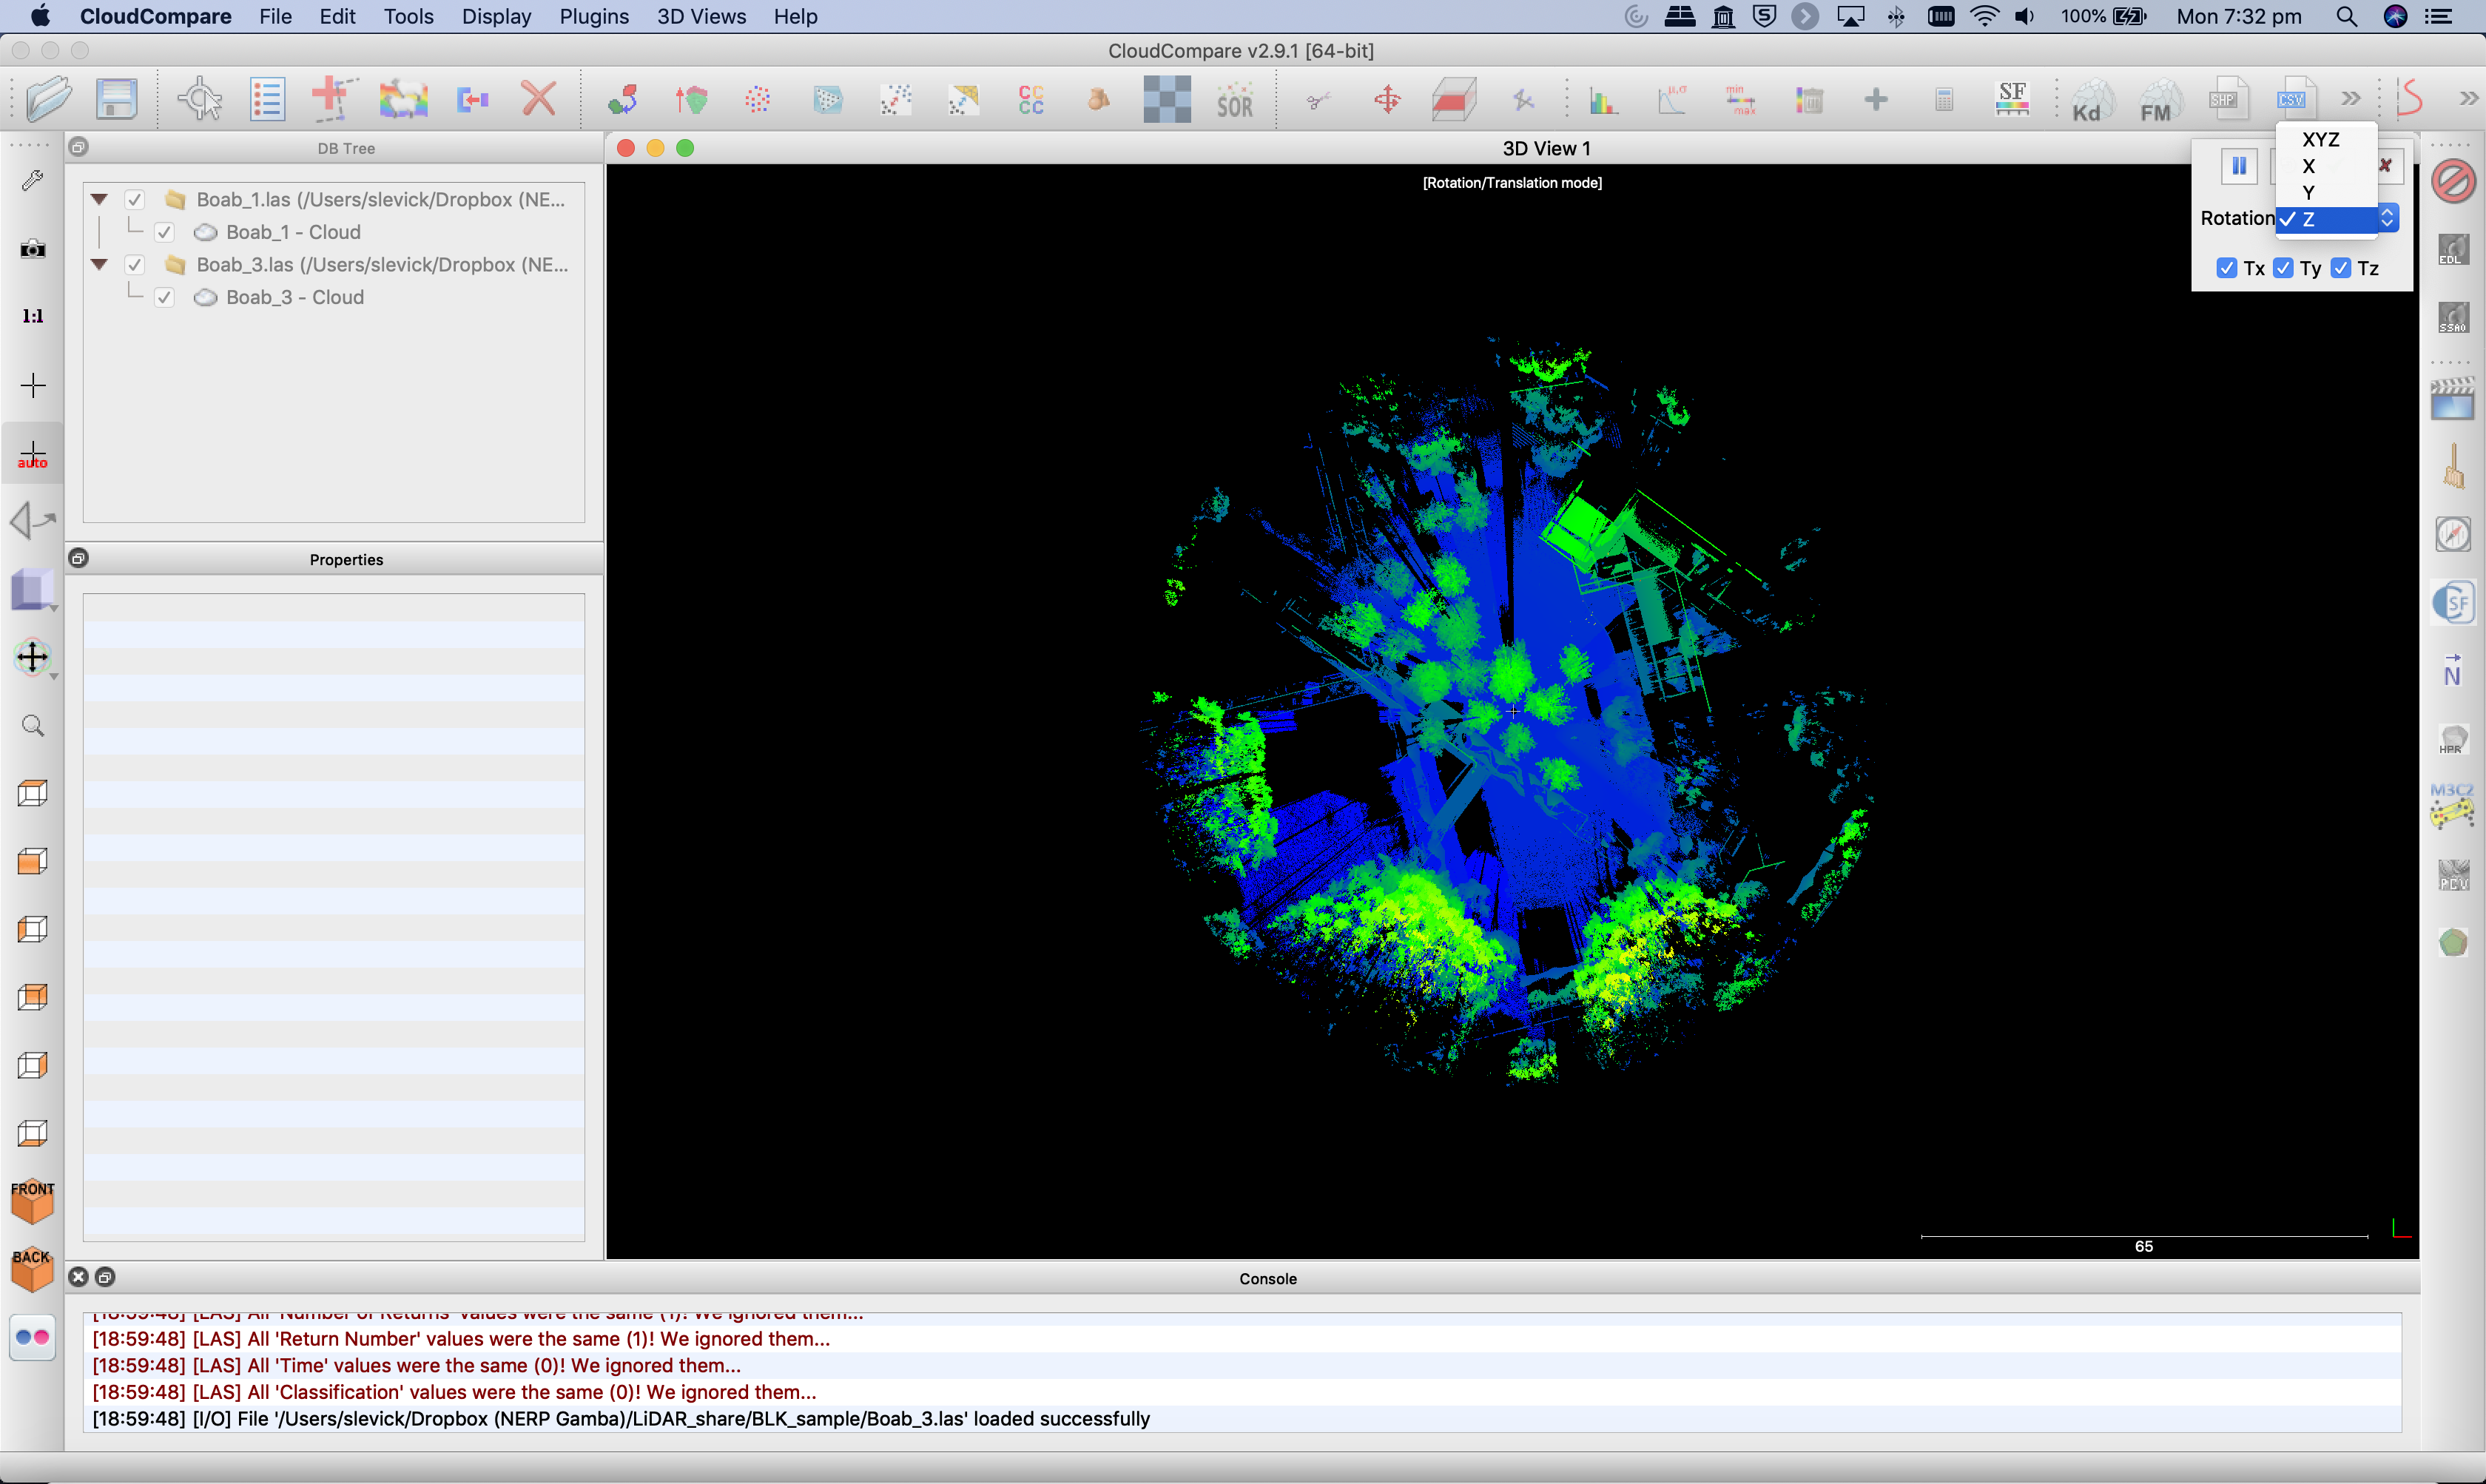Click the auto pivot icon
Image resolution: width=2486 pixels, height=1484 pixels.
[33, 455]
